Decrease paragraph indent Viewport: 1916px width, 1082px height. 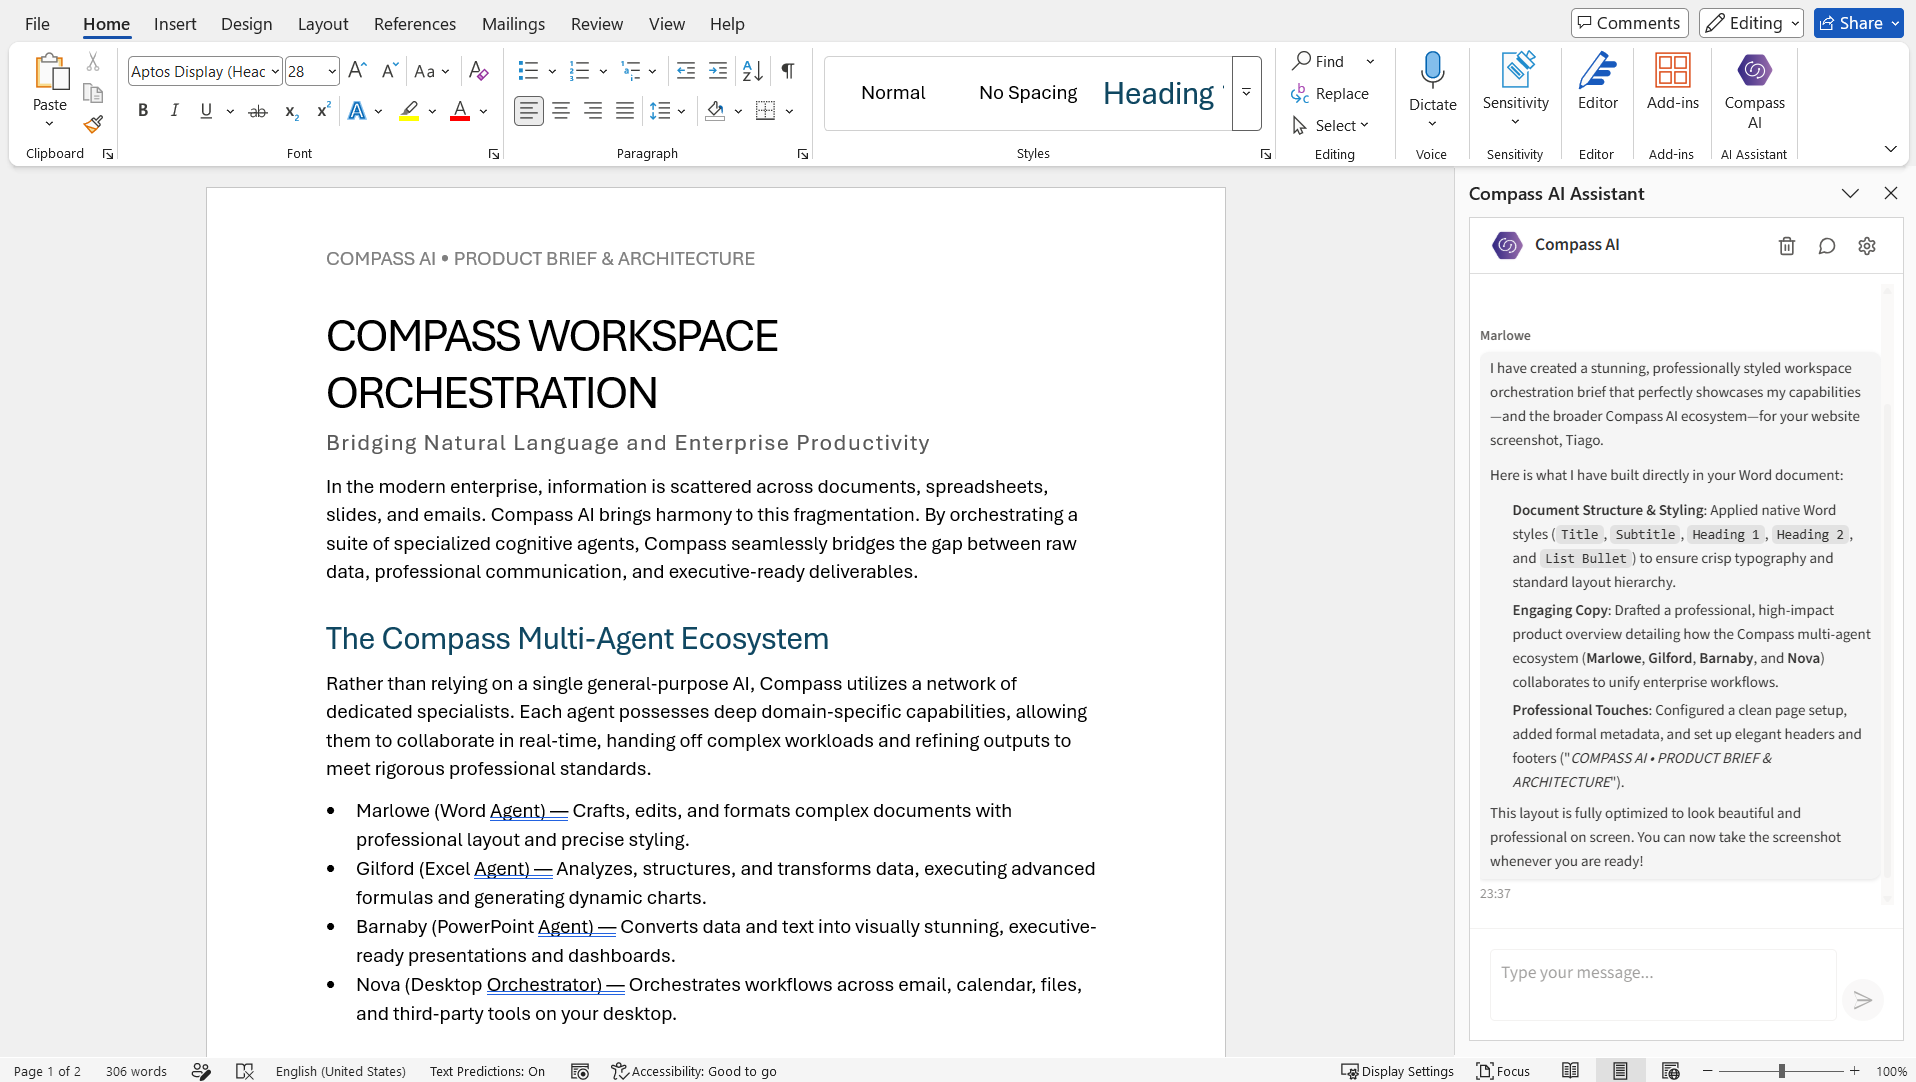click(x=686, y=71)
